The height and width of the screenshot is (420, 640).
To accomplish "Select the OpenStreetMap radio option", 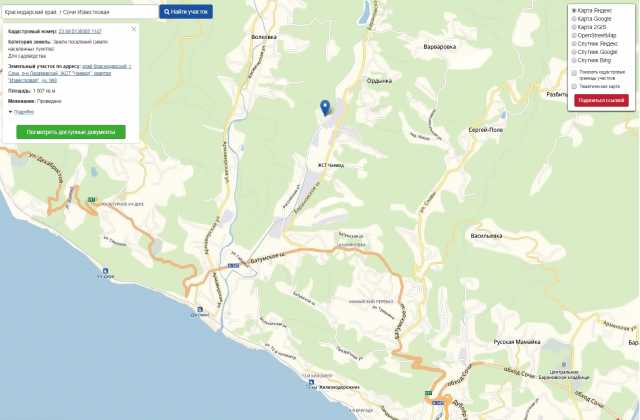I will click(x=574, y=36).
